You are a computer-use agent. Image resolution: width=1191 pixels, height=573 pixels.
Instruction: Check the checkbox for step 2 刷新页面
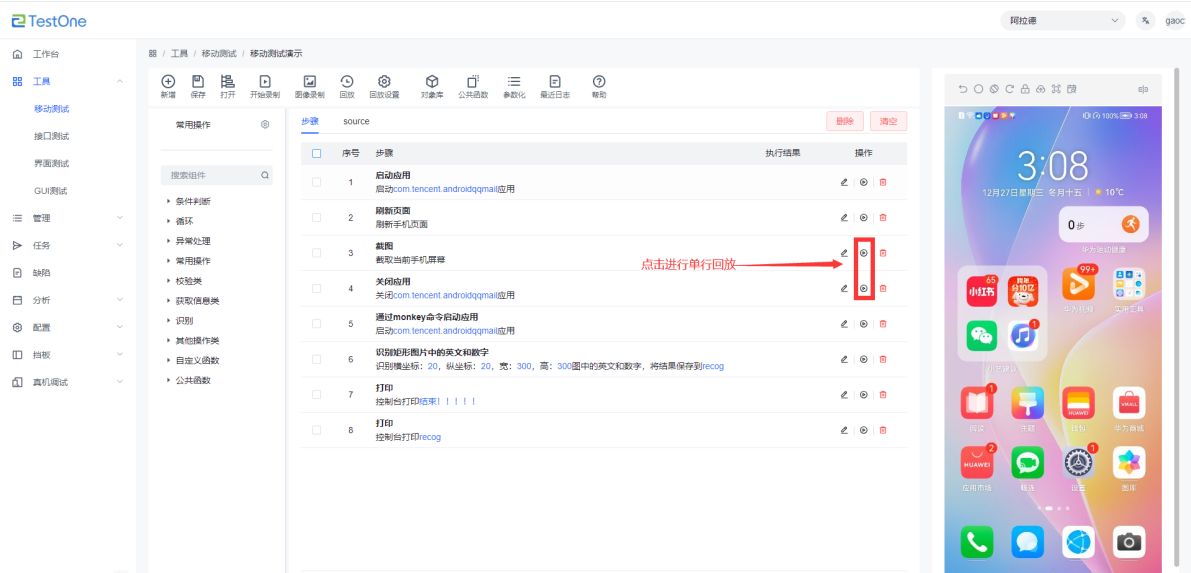tap(317, 217)
